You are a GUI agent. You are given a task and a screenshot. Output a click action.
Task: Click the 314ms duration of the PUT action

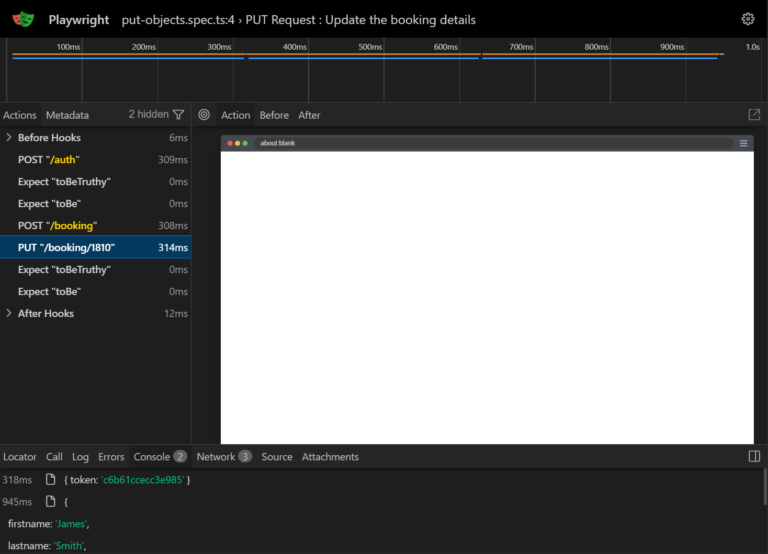point(173,247)
